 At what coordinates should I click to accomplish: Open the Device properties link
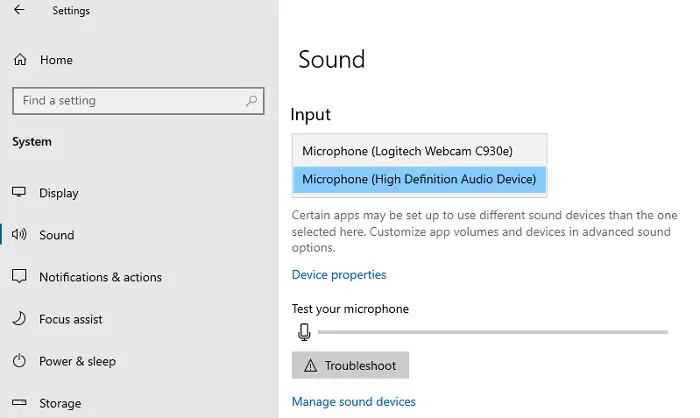click(339, 275)
